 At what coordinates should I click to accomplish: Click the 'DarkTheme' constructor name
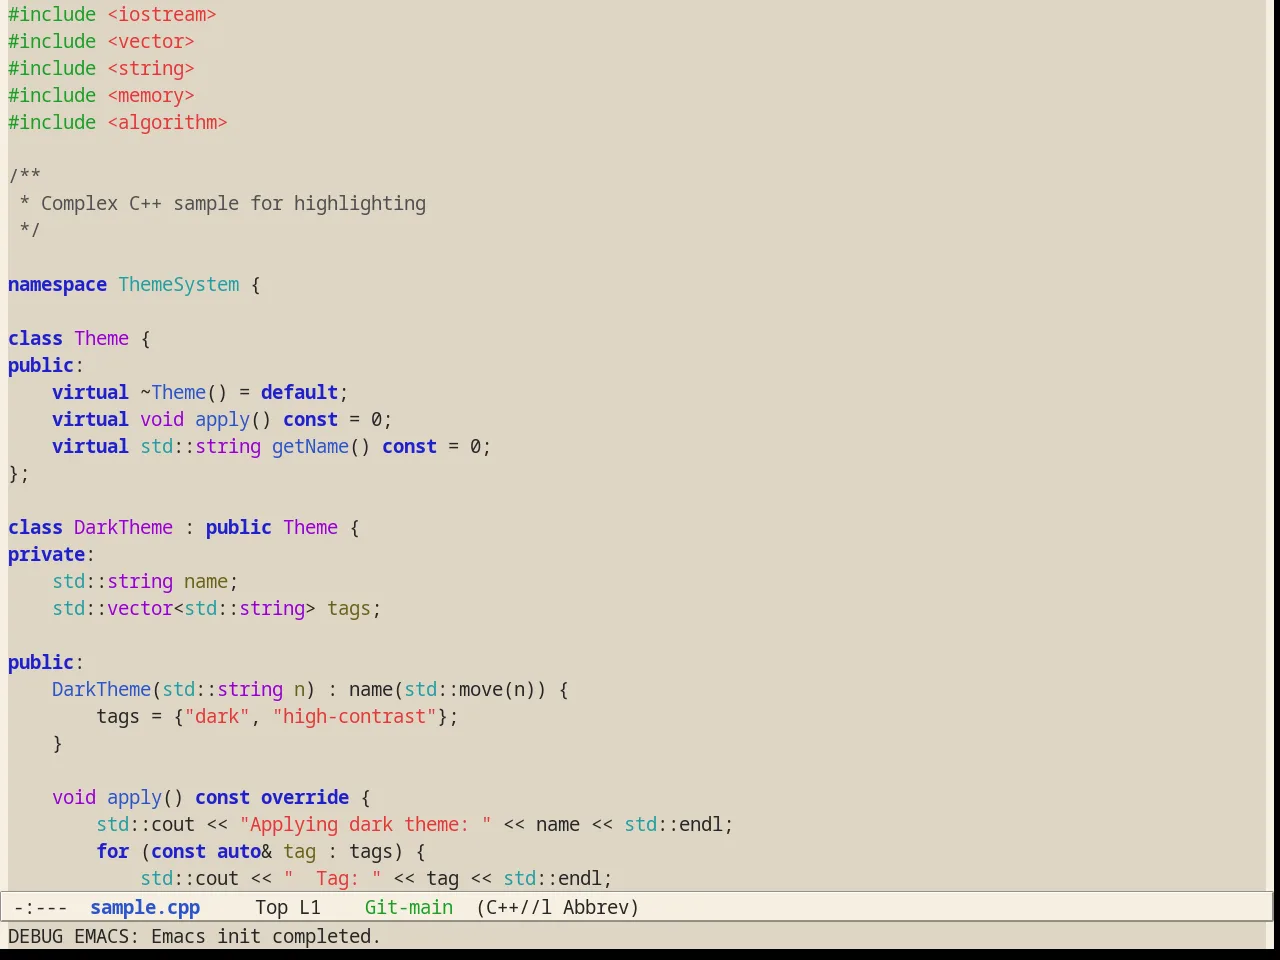click(x=101, y=689)
